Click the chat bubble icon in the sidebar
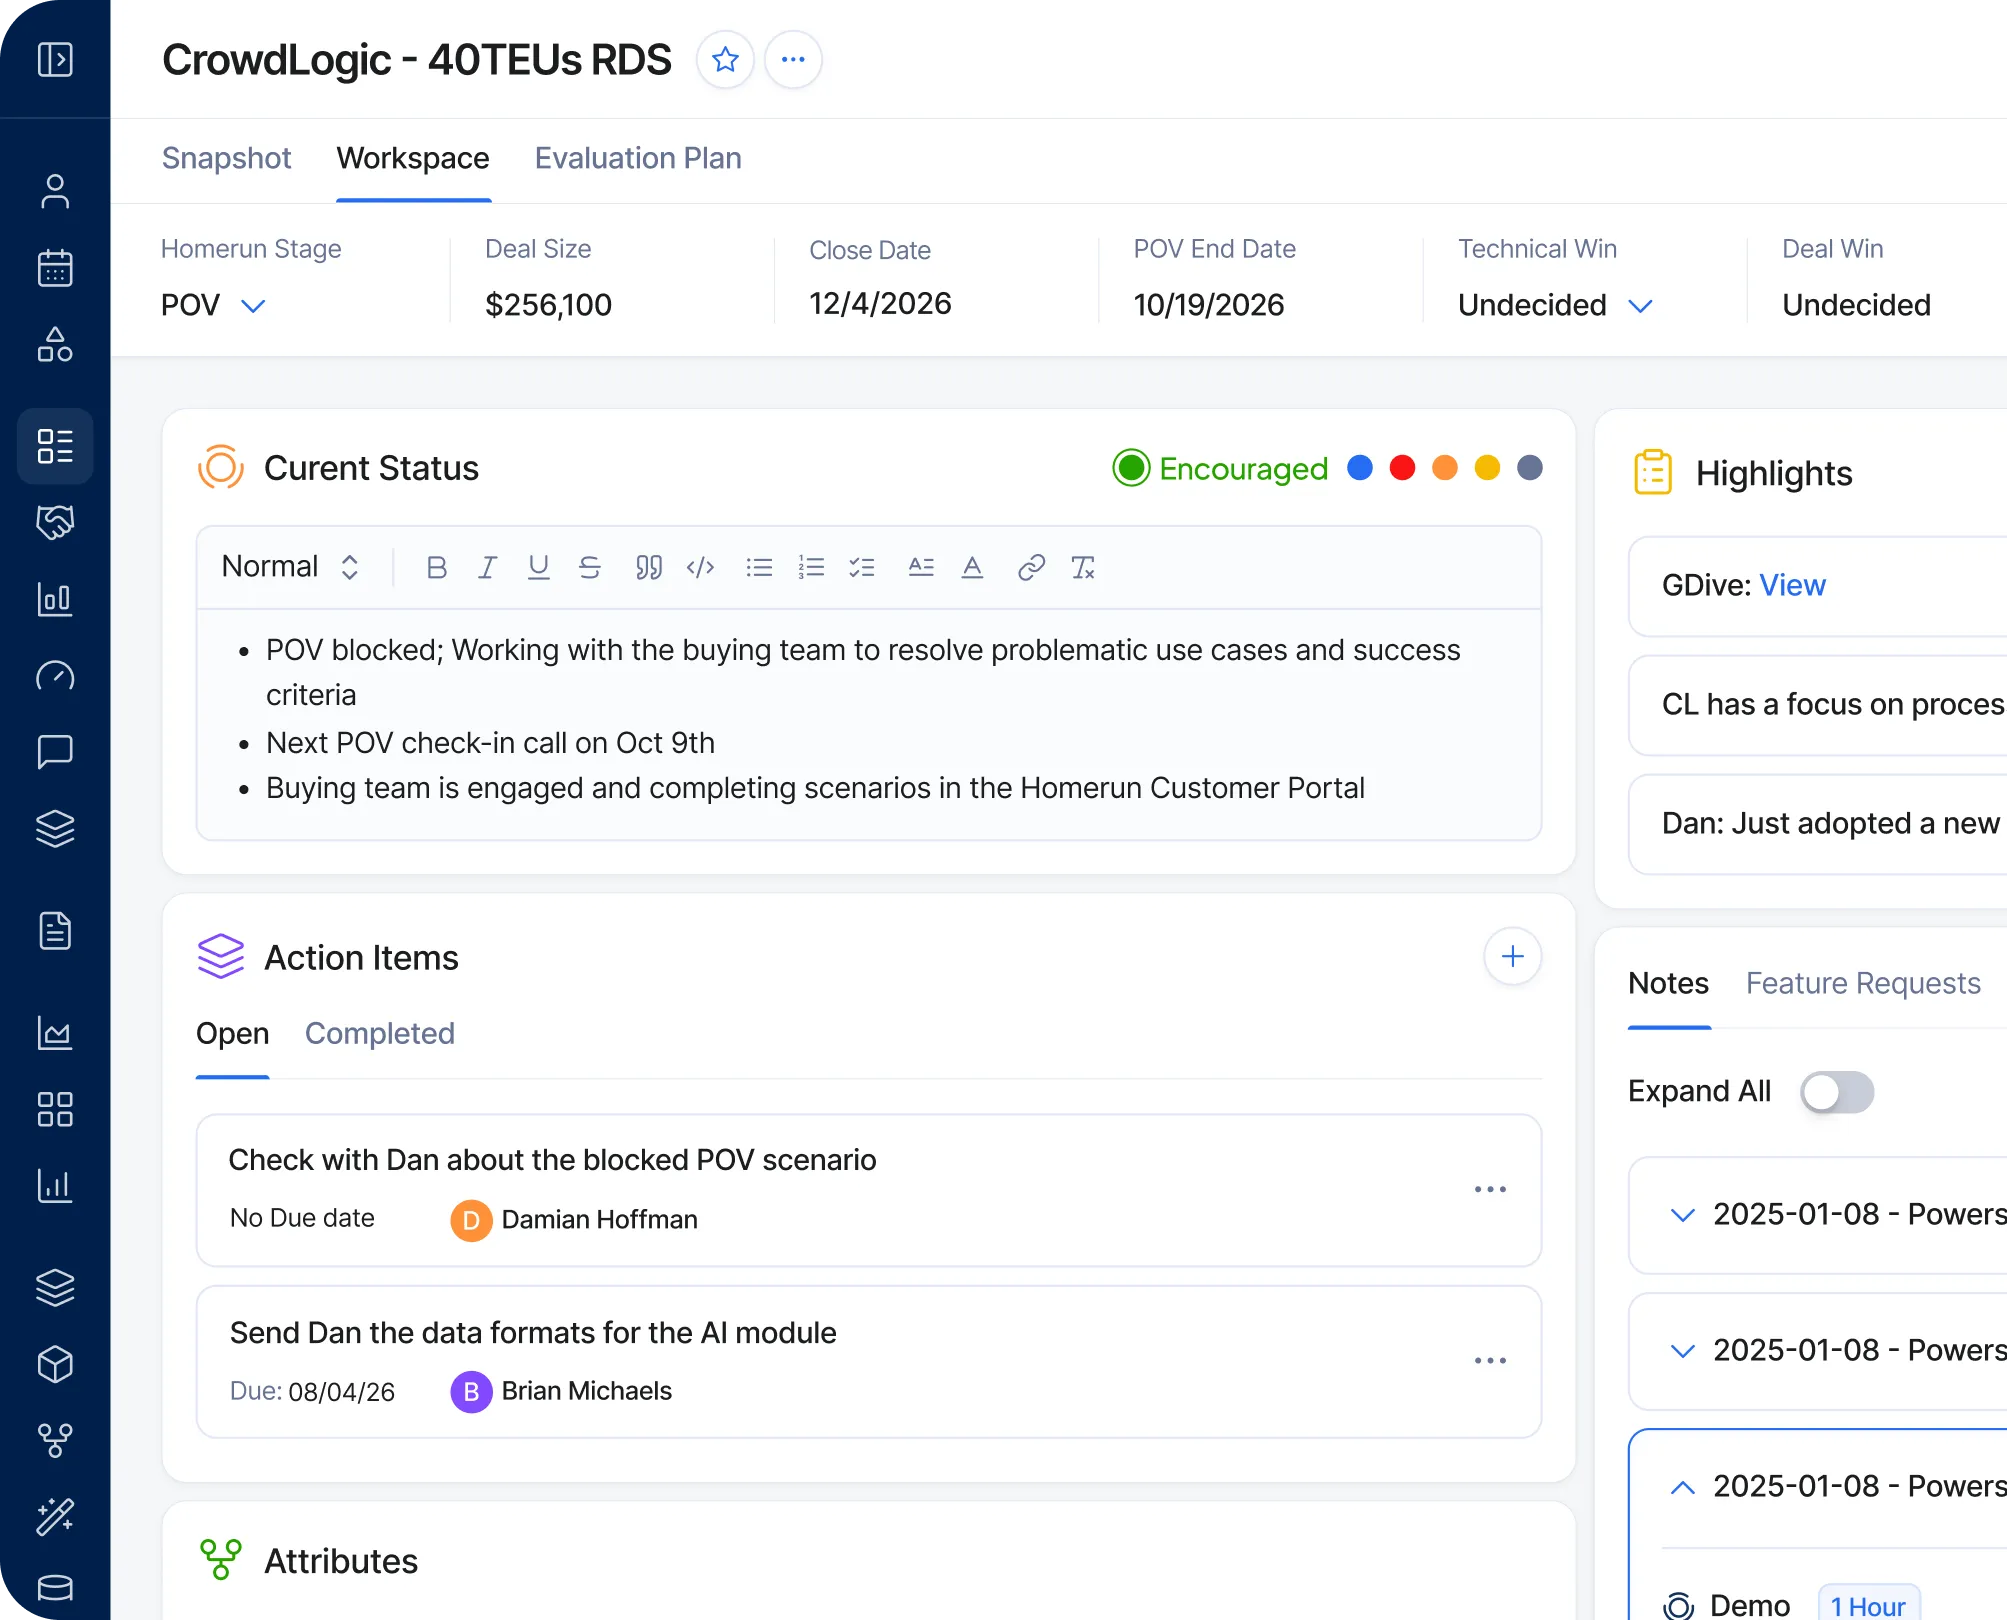The height and width of the screenshot is (1620, 2007). point(55,751)
